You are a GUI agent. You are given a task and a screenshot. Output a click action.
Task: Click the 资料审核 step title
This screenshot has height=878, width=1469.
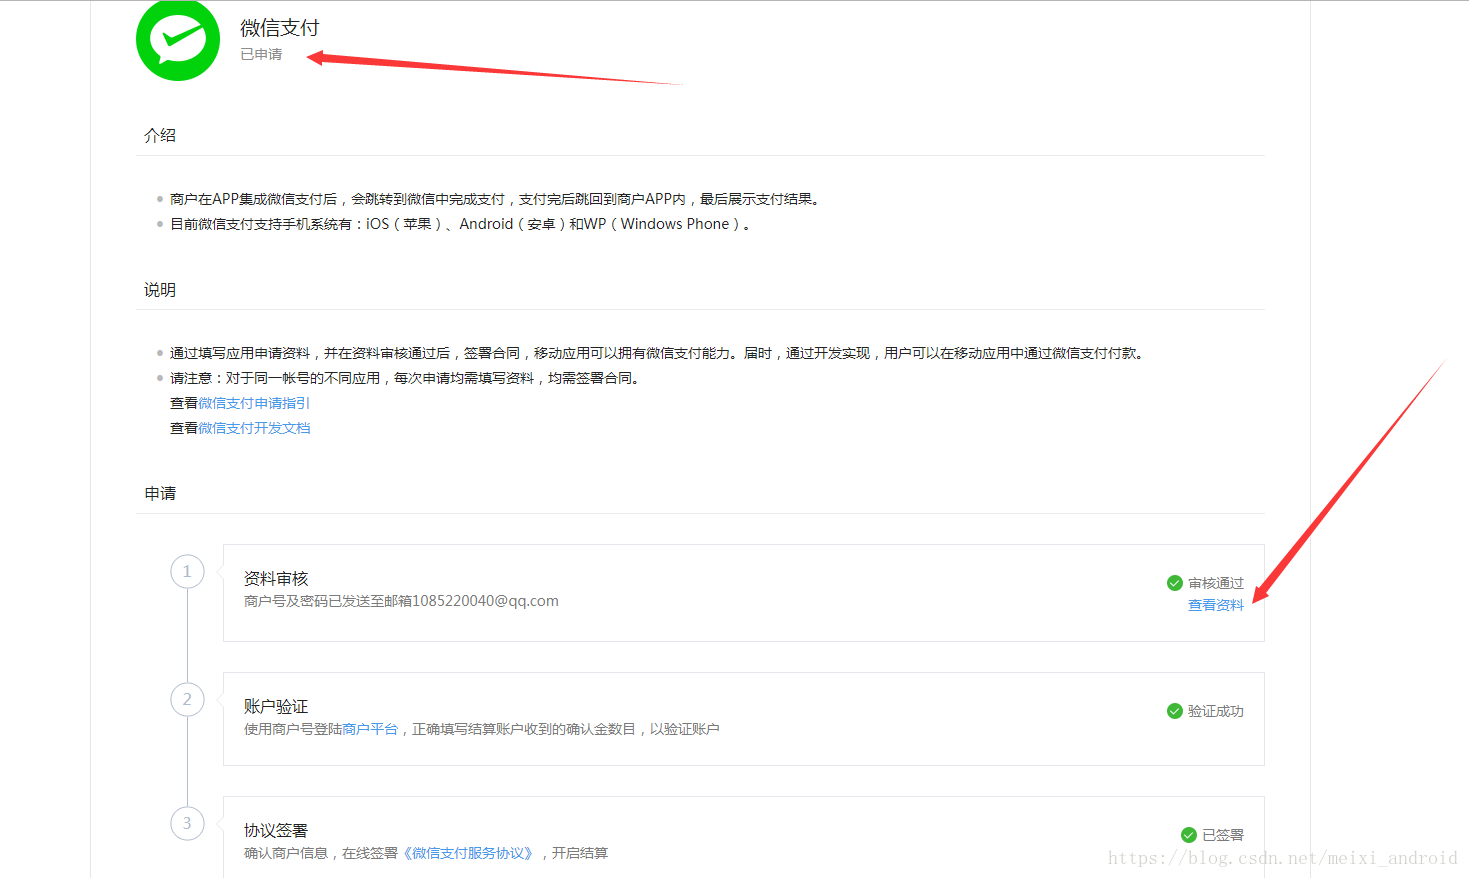[x=276, y=579]
